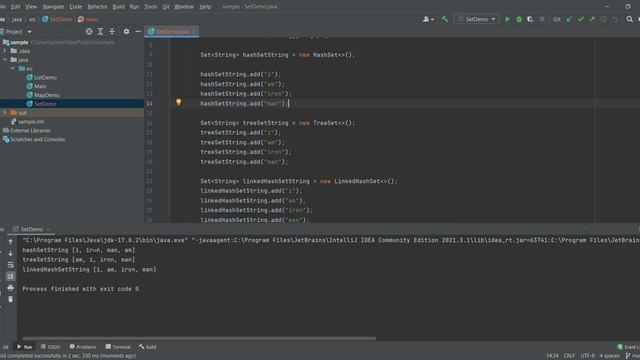Viewport: 640px width, 360px height.
Task: Open the Terminal tool window
Action: 118,347
